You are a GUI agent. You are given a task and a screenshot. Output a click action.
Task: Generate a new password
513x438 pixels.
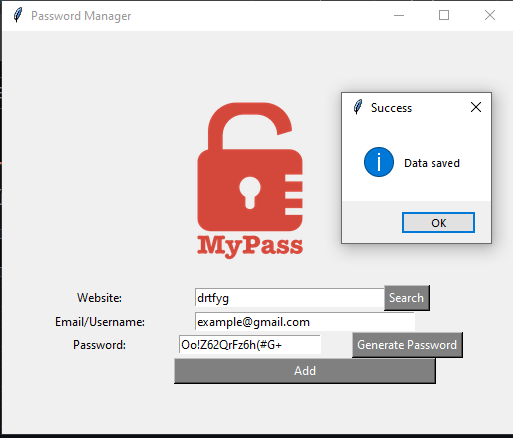click(407, 345)
